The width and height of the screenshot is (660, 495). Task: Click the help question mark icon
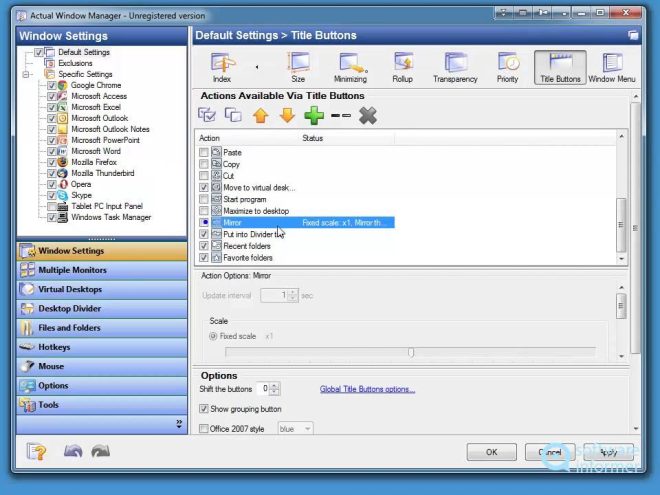tap(37, 452)
